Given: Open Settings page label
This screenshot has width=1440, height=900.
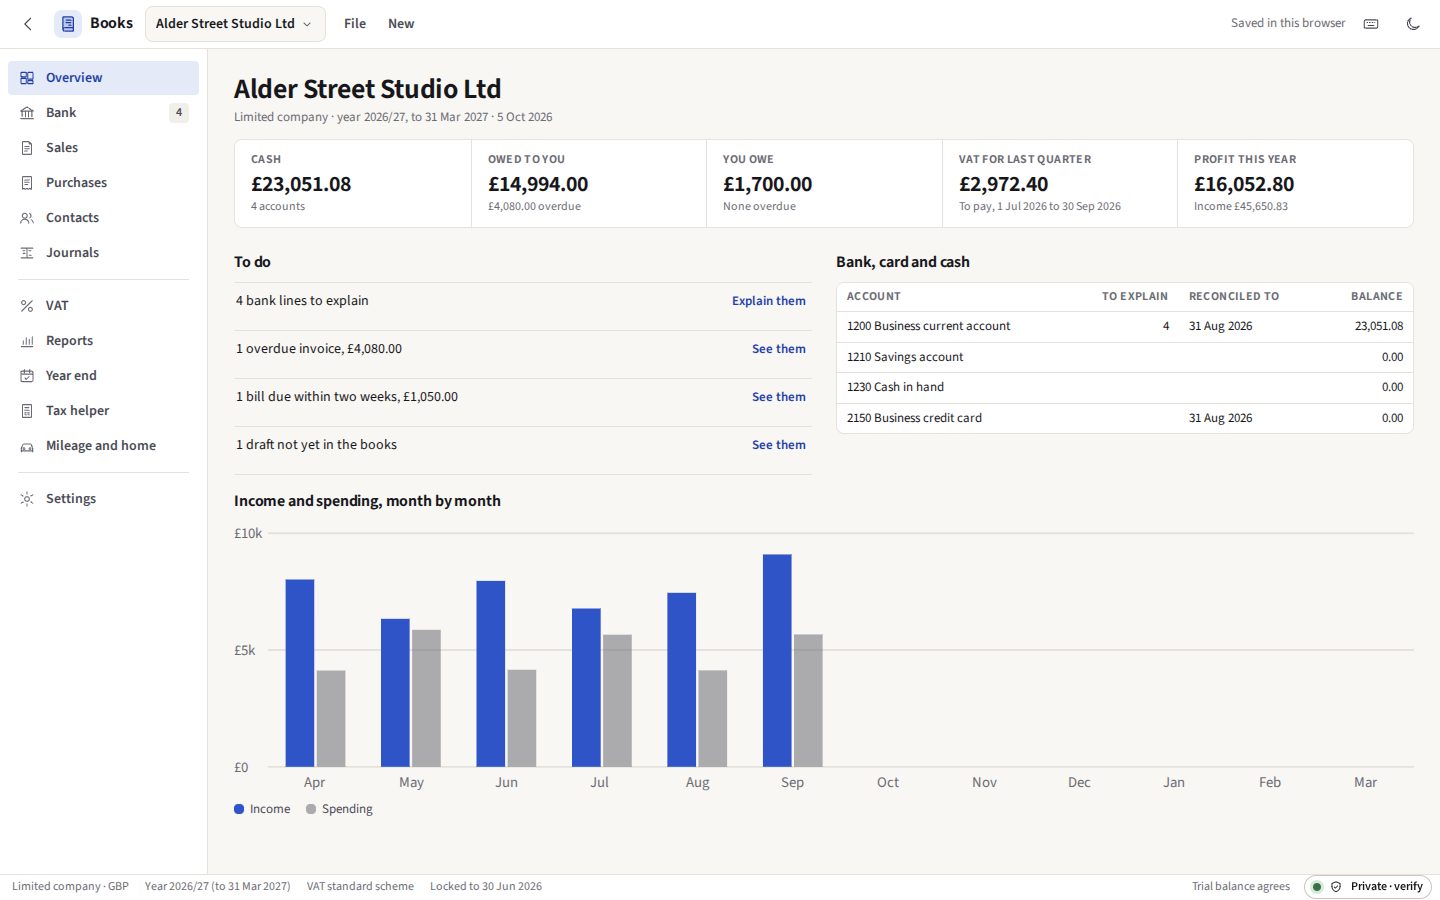Looking at the screenshot, I should tap(71, 499).
